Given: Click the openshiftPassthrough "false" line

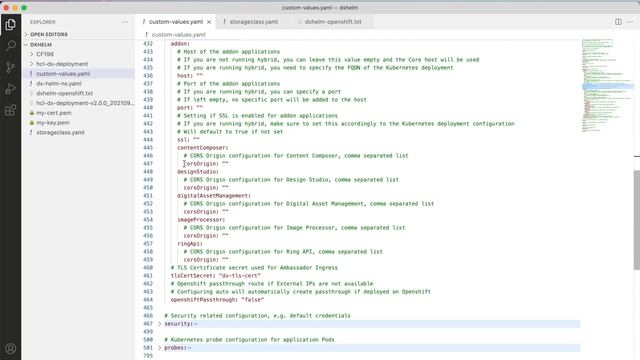Looking at the screenshot, I should point(217,300).
